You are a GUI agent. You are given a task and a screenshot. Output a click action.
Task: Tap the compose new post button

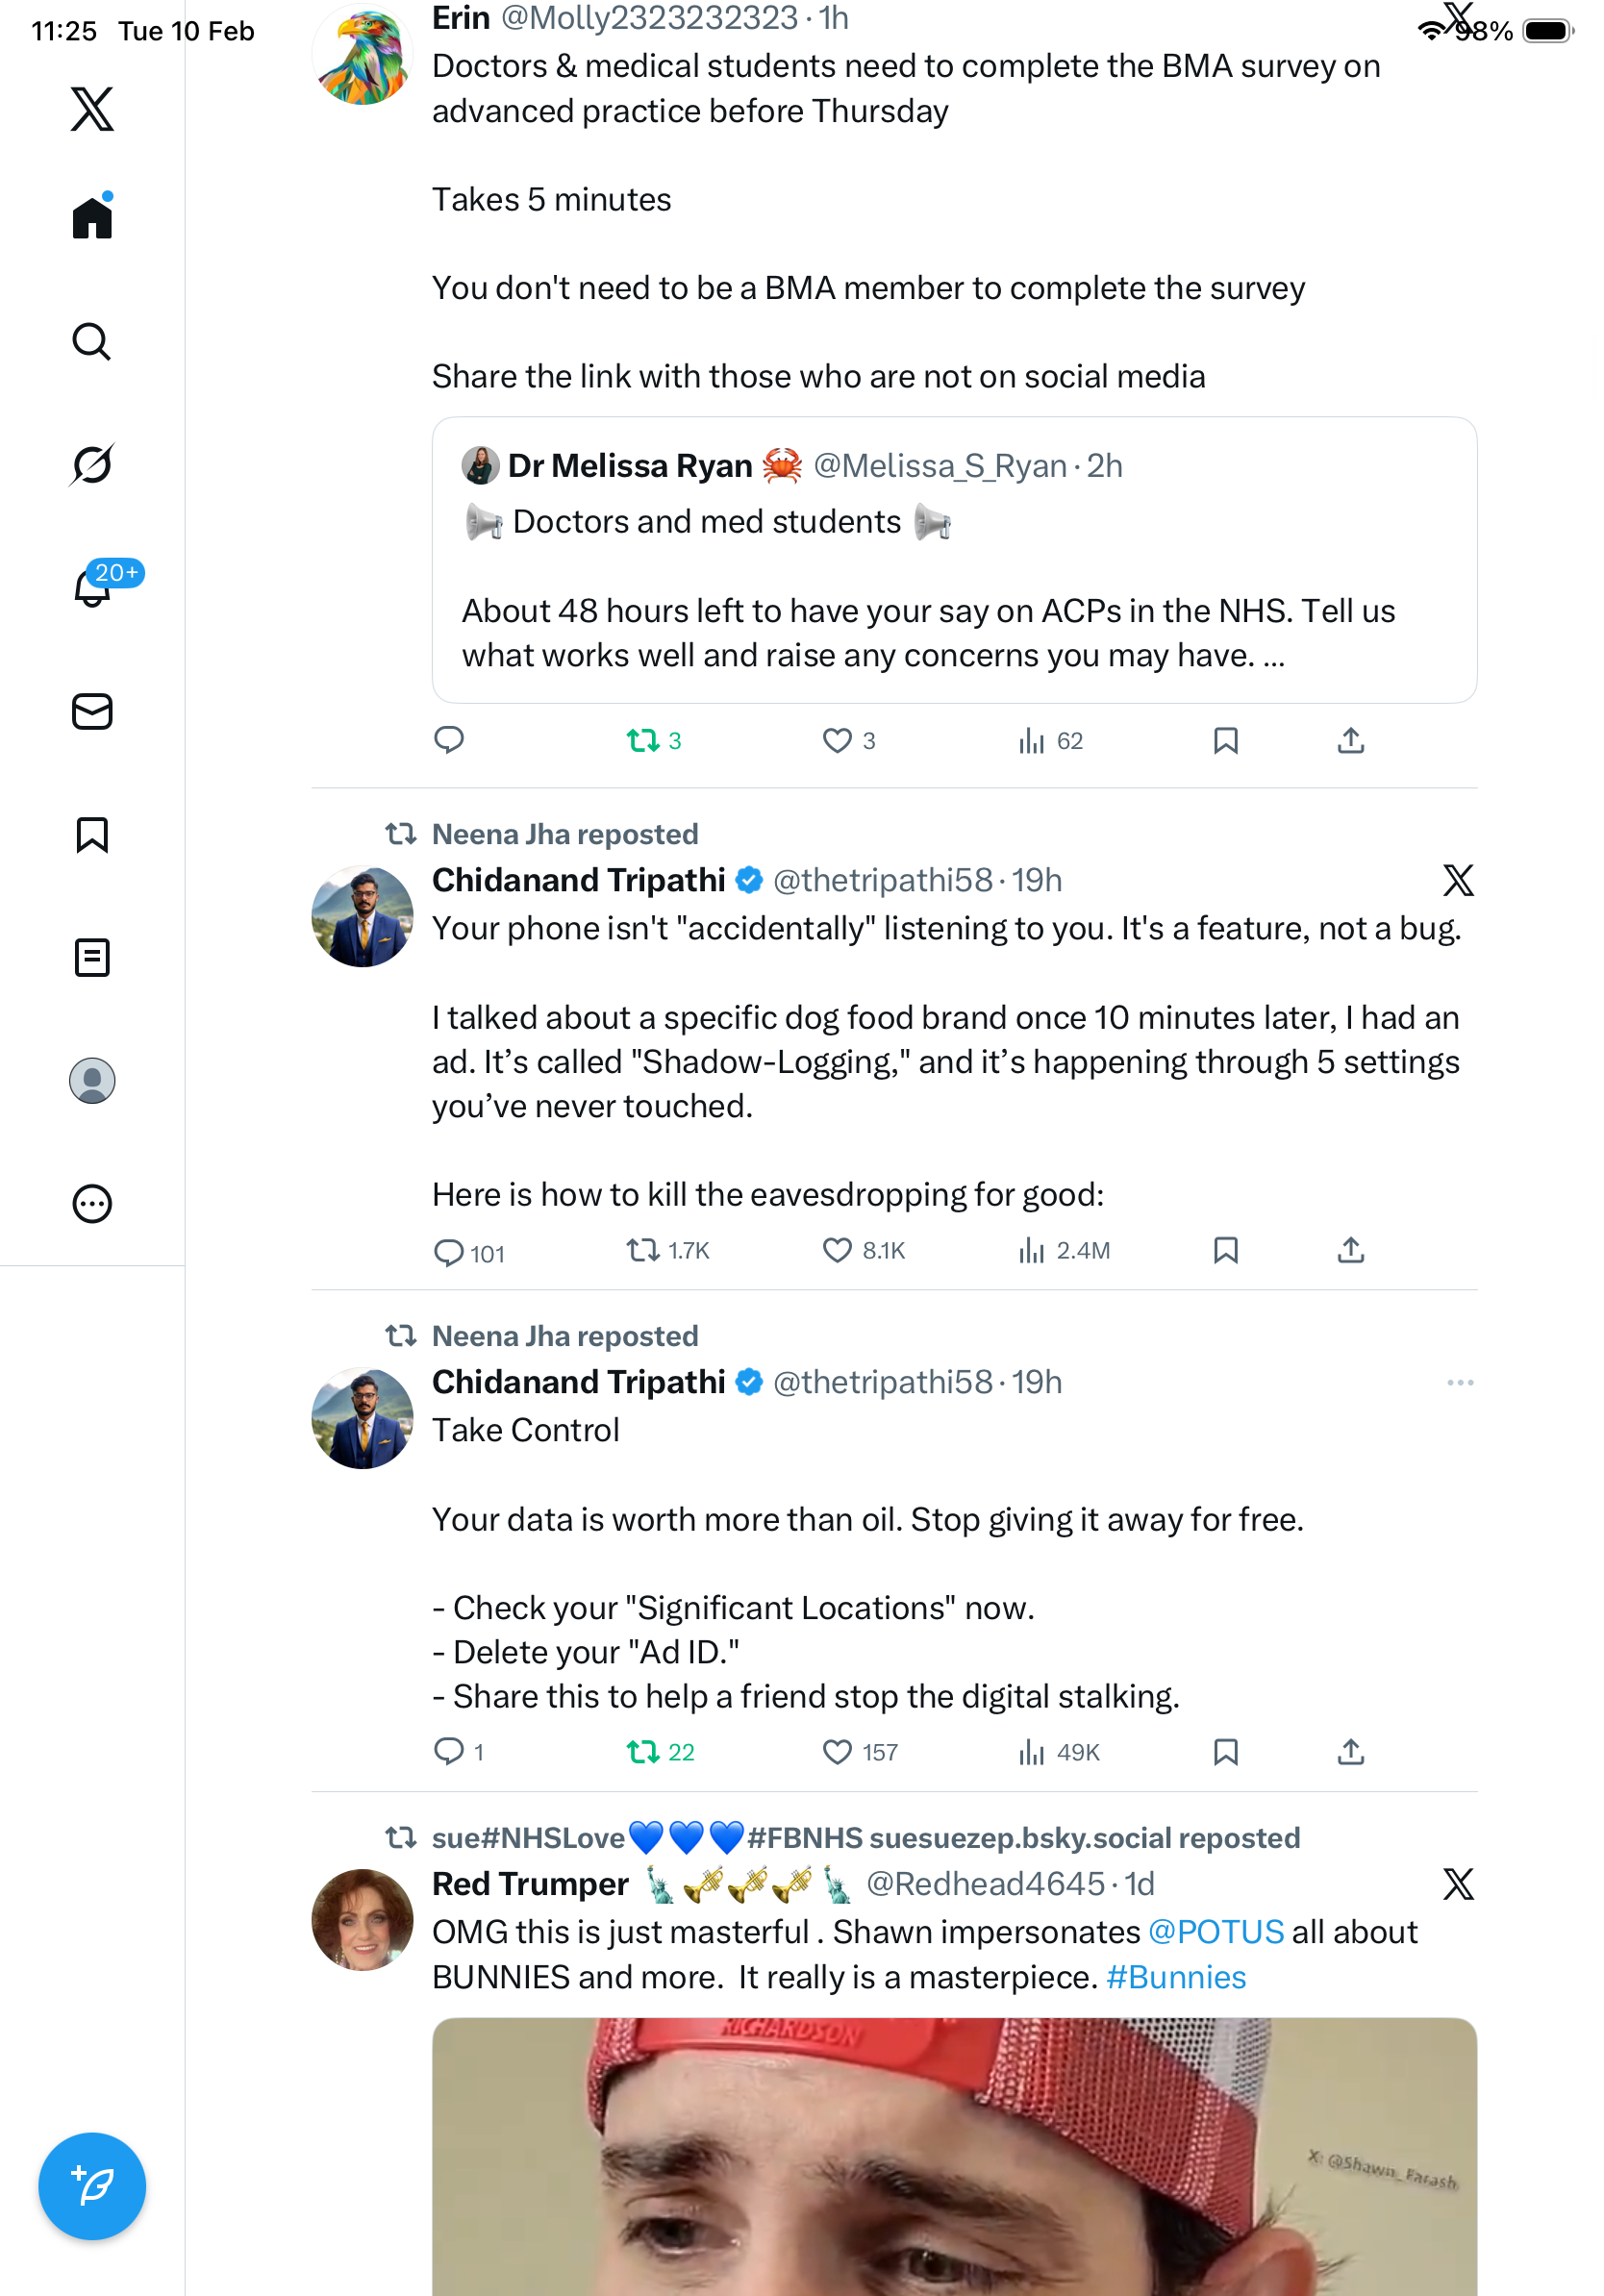tap(91, 2186)
